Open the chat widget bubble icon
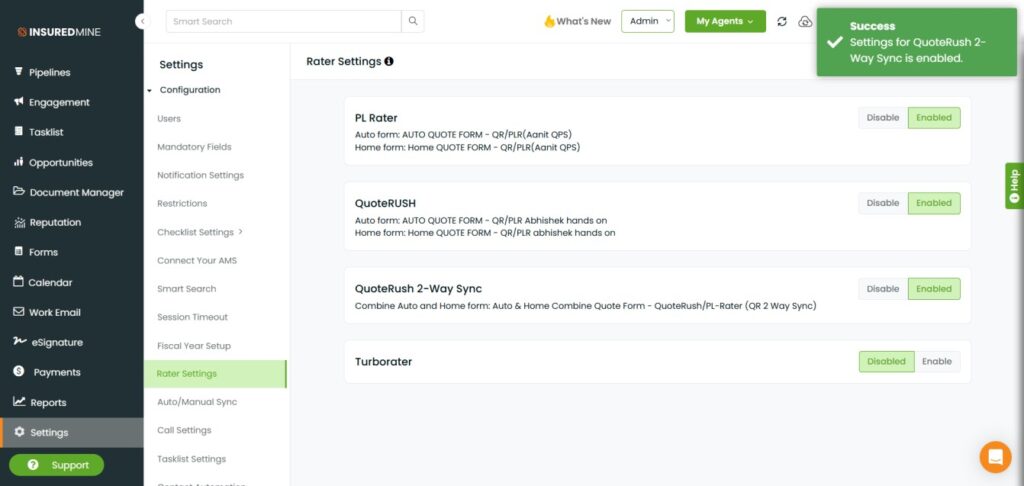The image size is (1024, 486). click(995, 457)
